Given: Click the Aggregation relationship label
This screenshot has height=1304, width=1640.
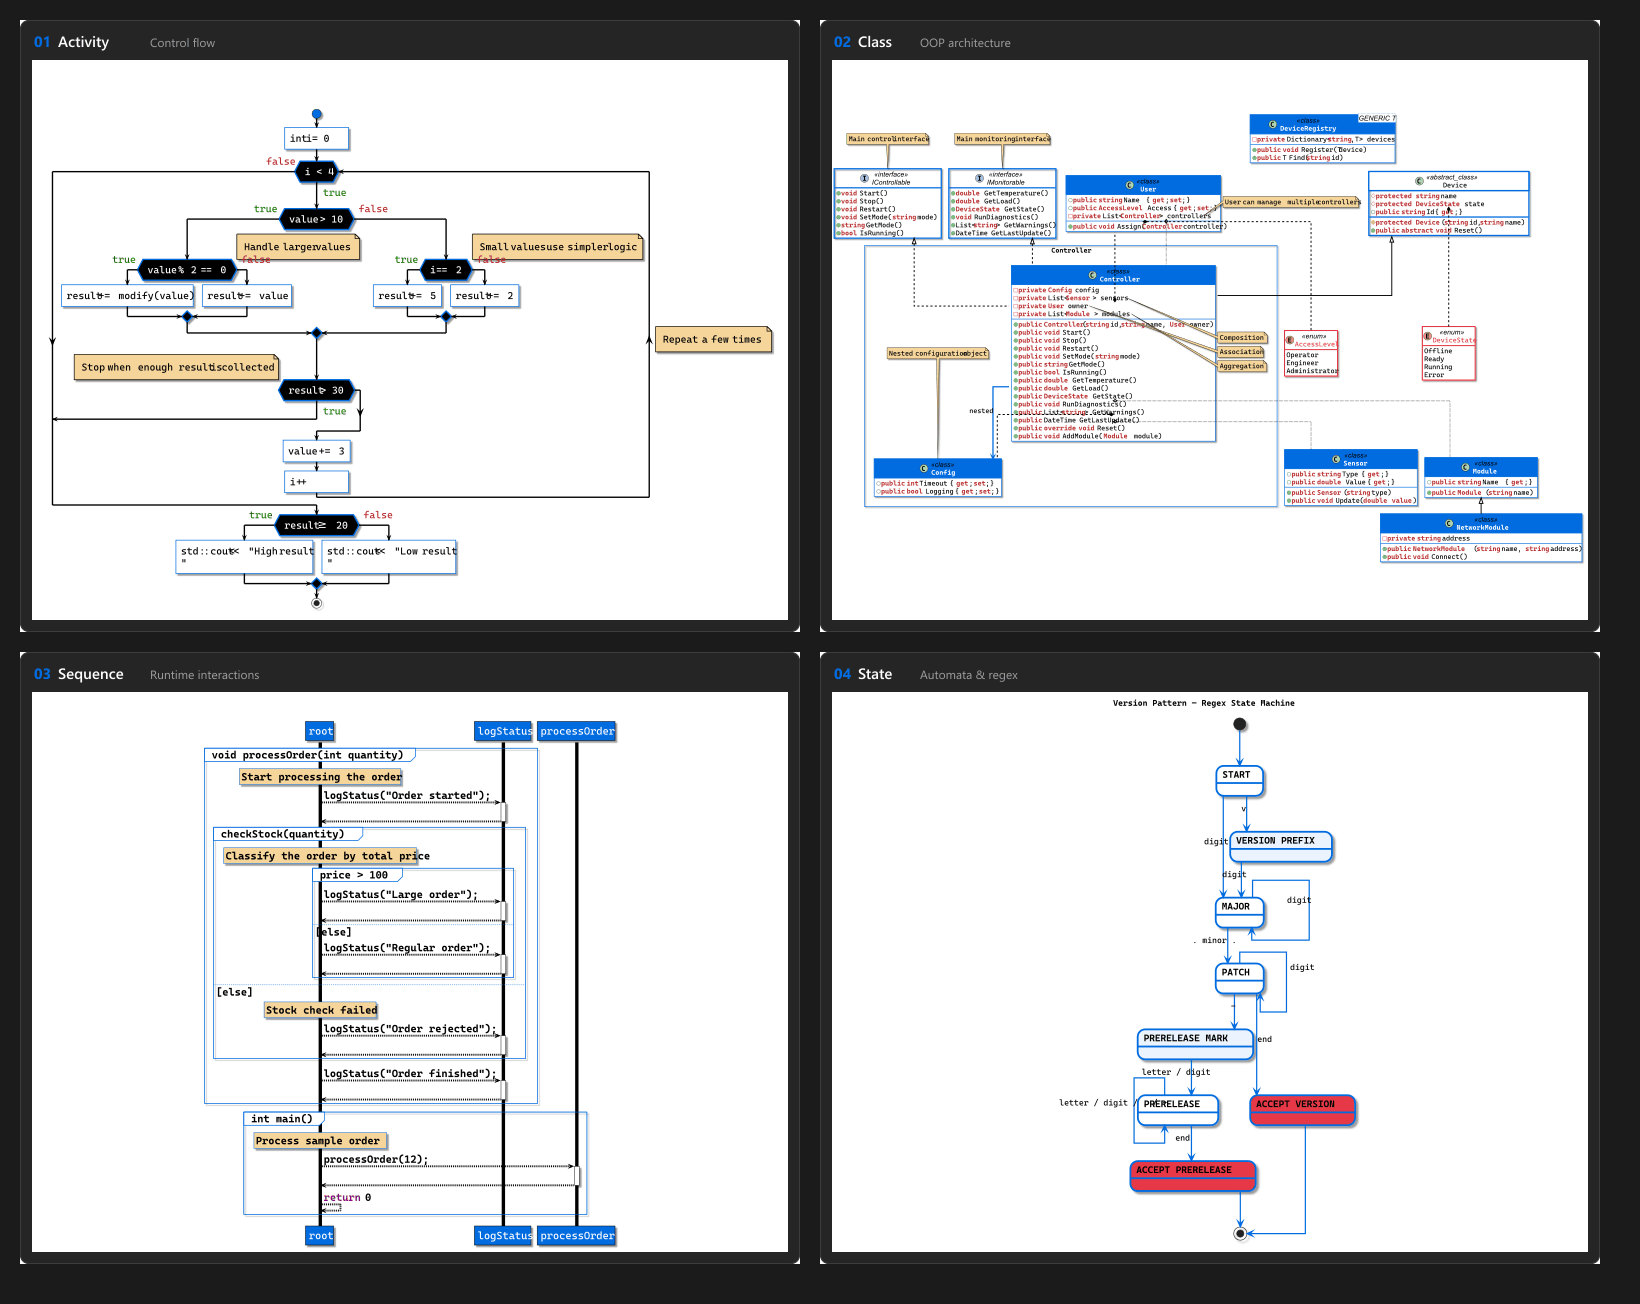Looking at the screenshot, I should [1242, 366].
